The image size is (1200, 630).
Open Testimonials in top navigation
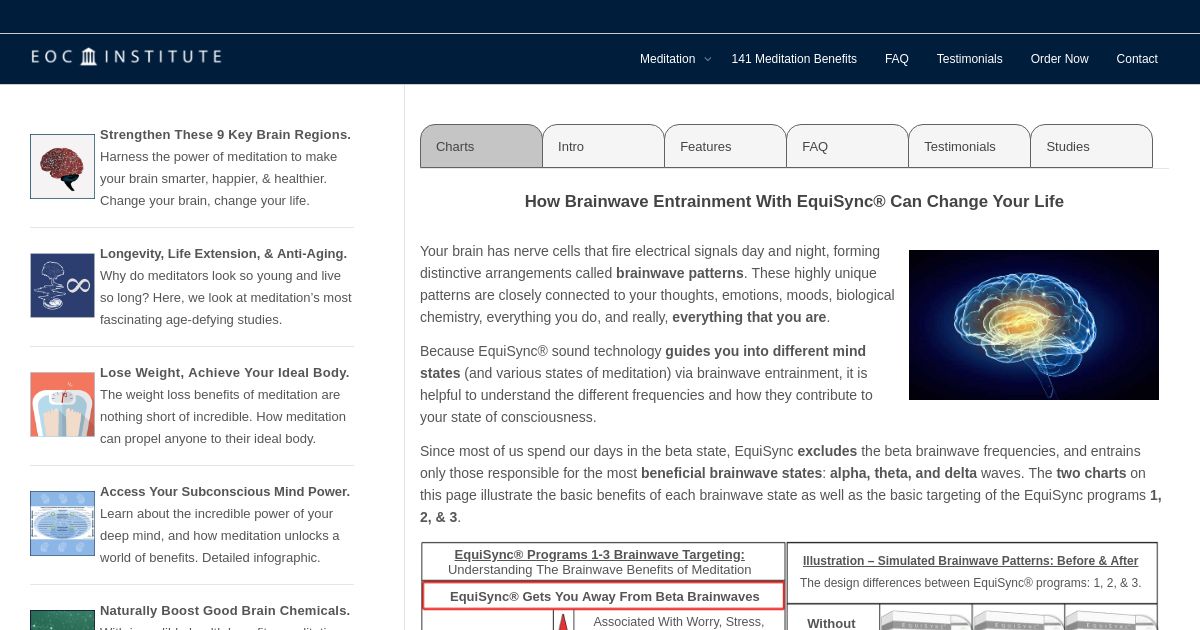(x=969, y=59)
